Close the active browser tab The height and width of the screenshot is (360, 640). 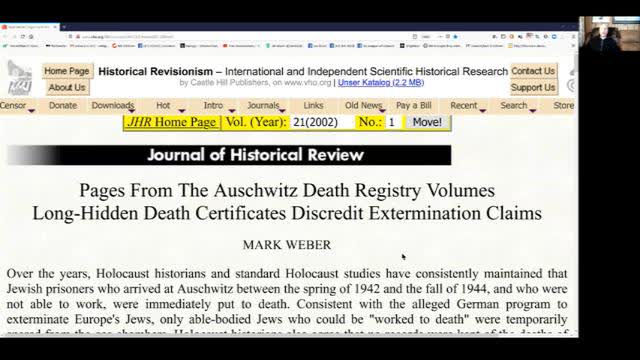pyautogui.click(x=54, y=27)
